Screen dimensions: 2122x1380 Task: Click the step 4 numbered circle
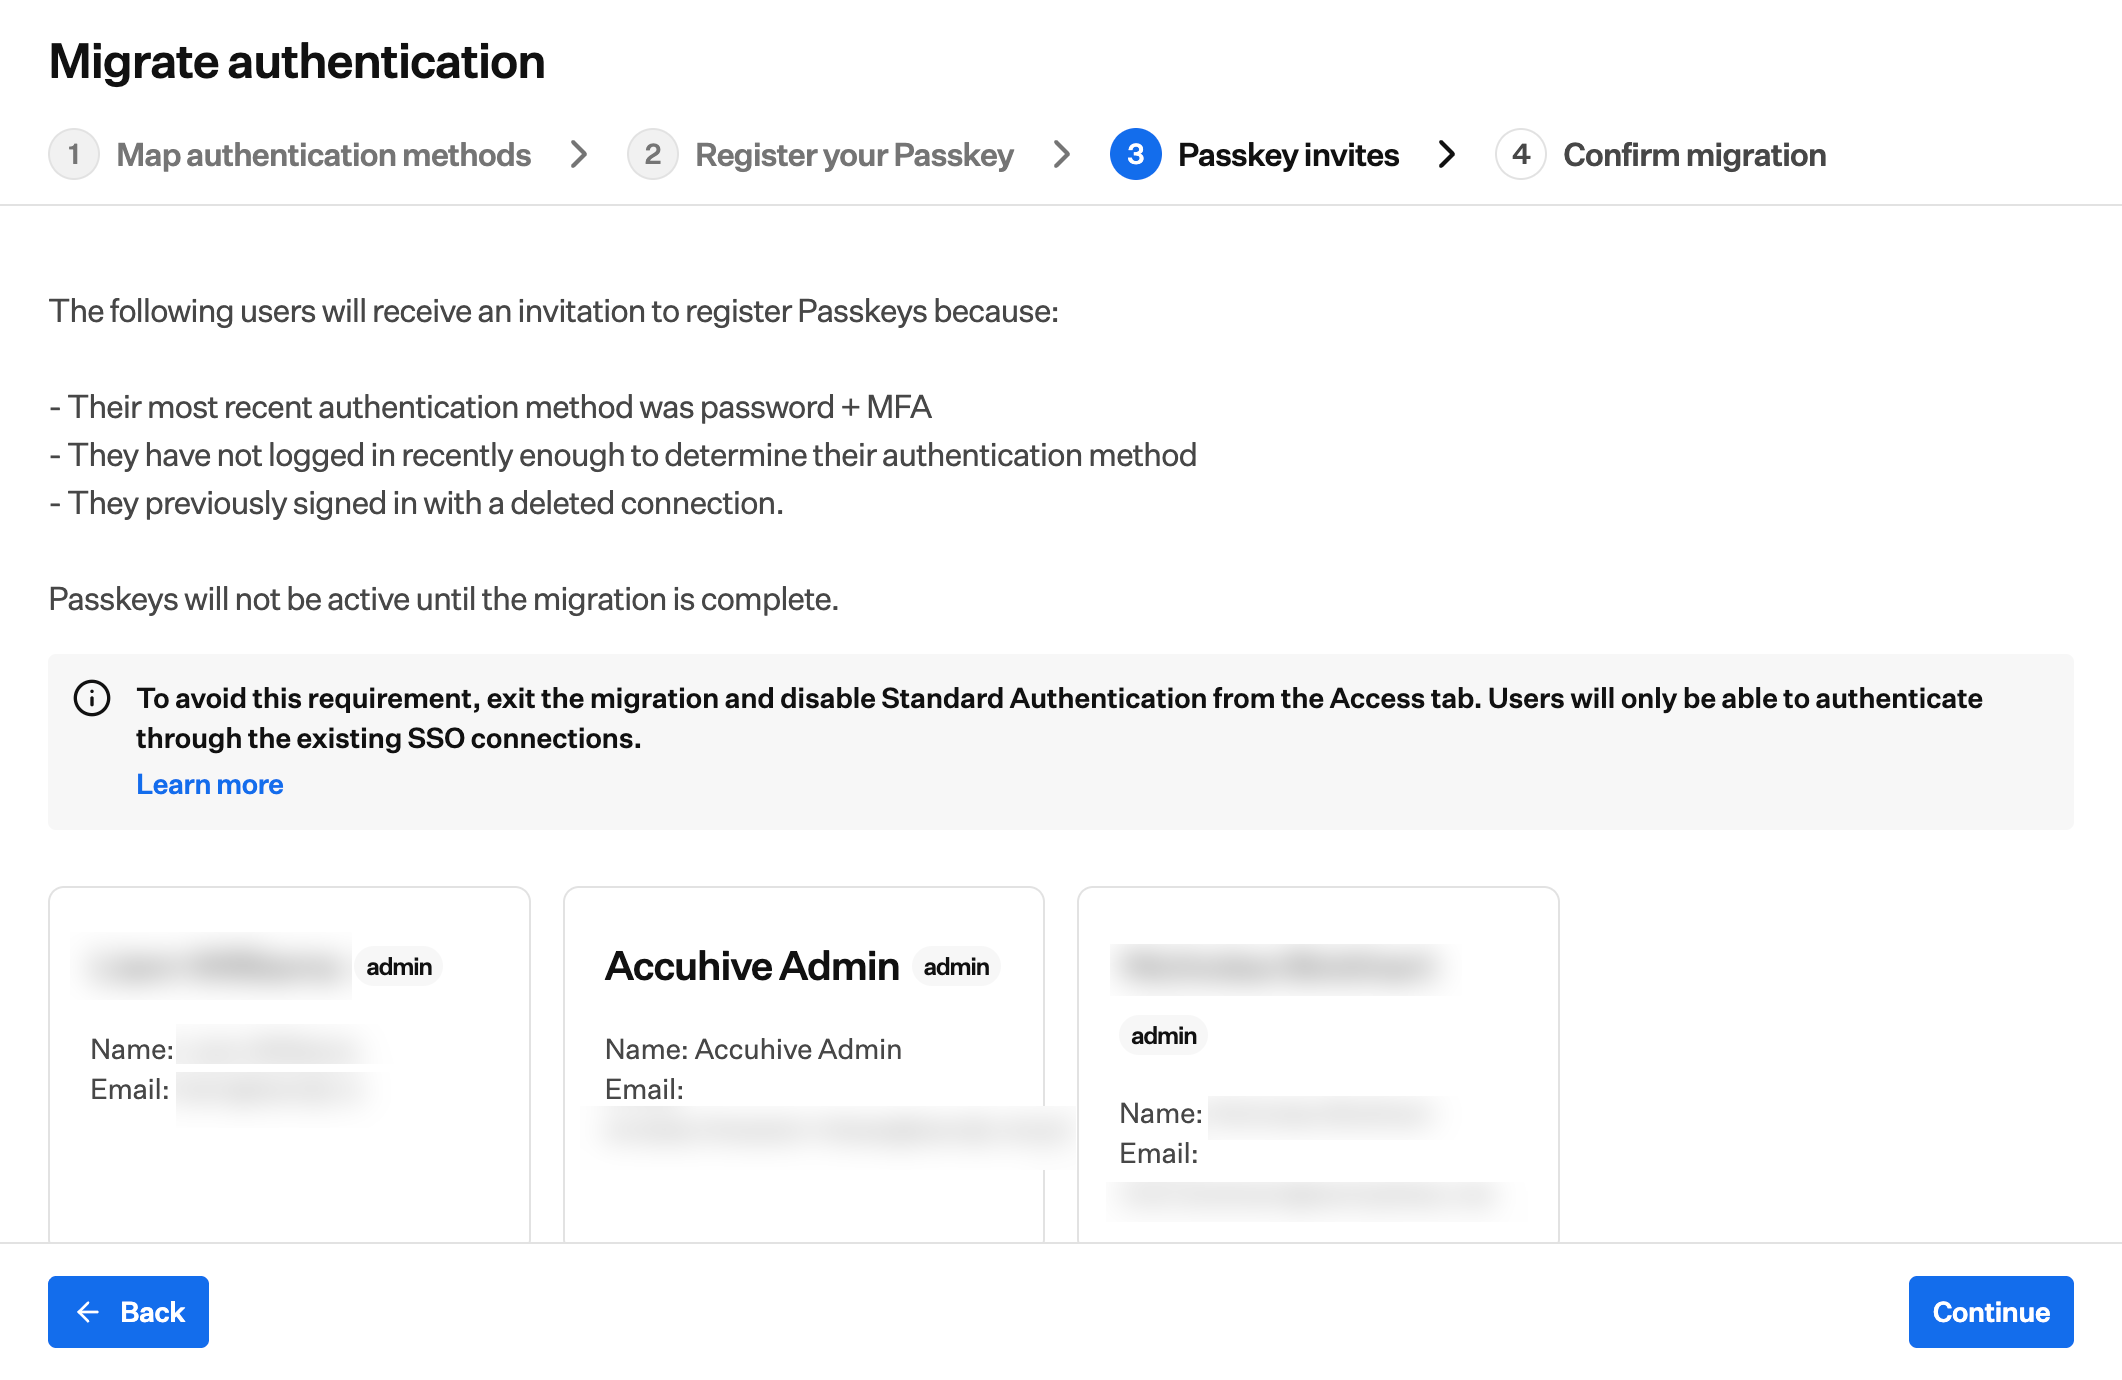click(1521, 154)
